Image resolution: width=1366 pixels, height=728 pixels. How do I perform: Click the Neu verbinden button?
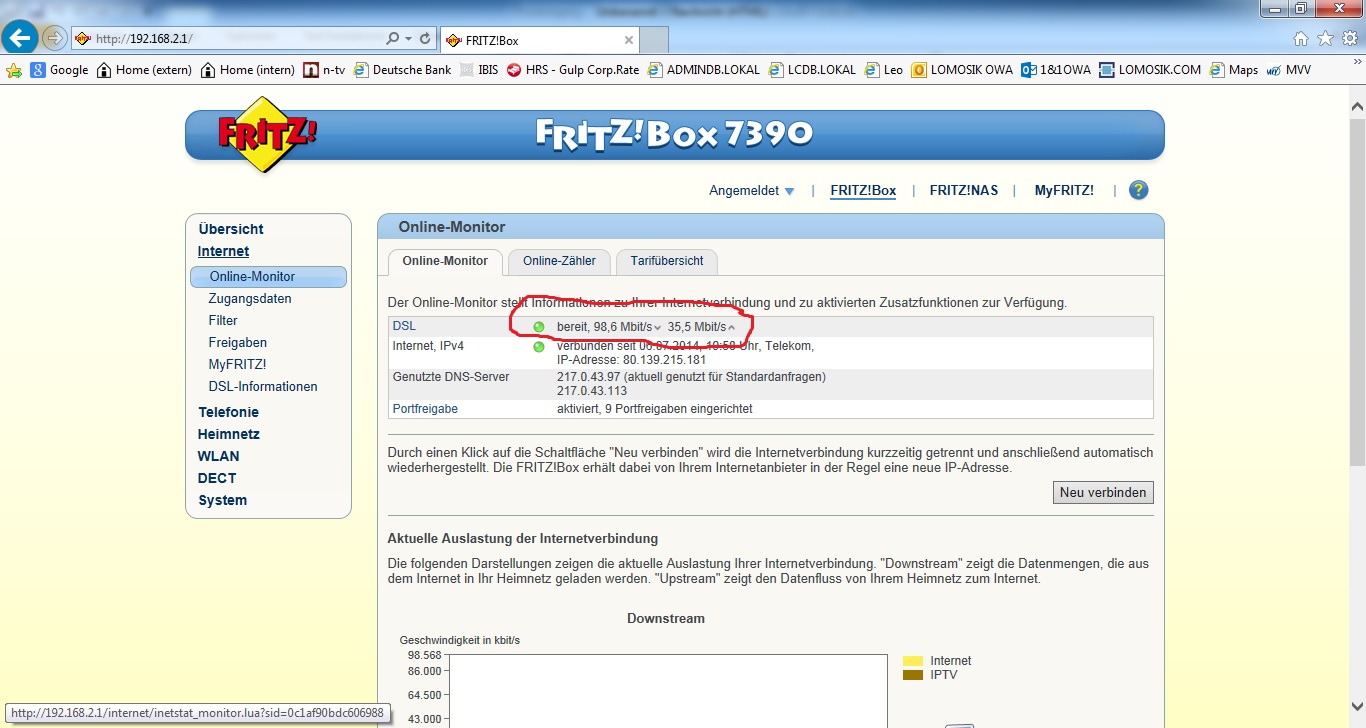(1103, 493)
